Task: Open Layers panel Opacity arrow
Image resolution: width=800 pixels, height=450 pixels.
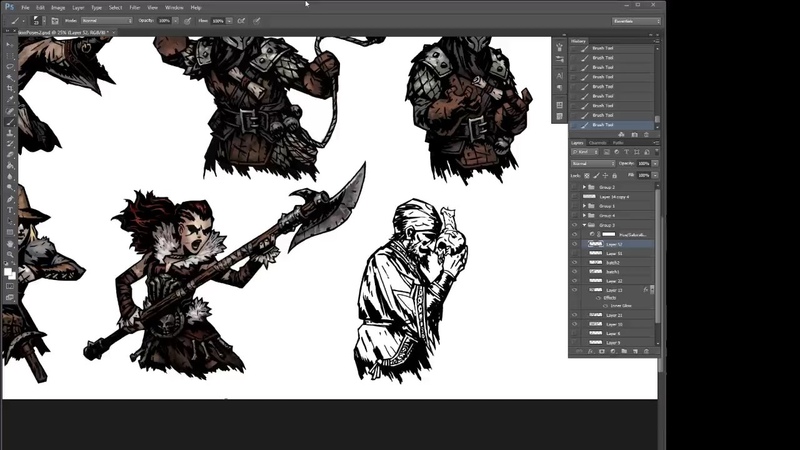Action: (x=655, y=163)
